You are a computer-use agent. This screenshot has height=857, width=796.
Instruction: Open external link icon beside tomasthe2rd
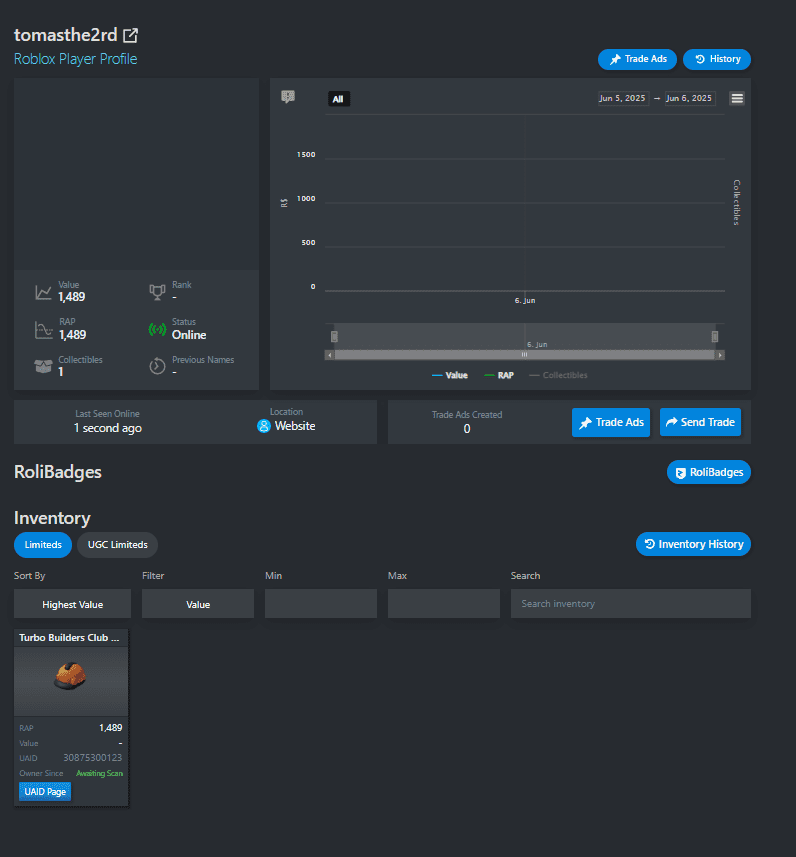pos(130,36)
